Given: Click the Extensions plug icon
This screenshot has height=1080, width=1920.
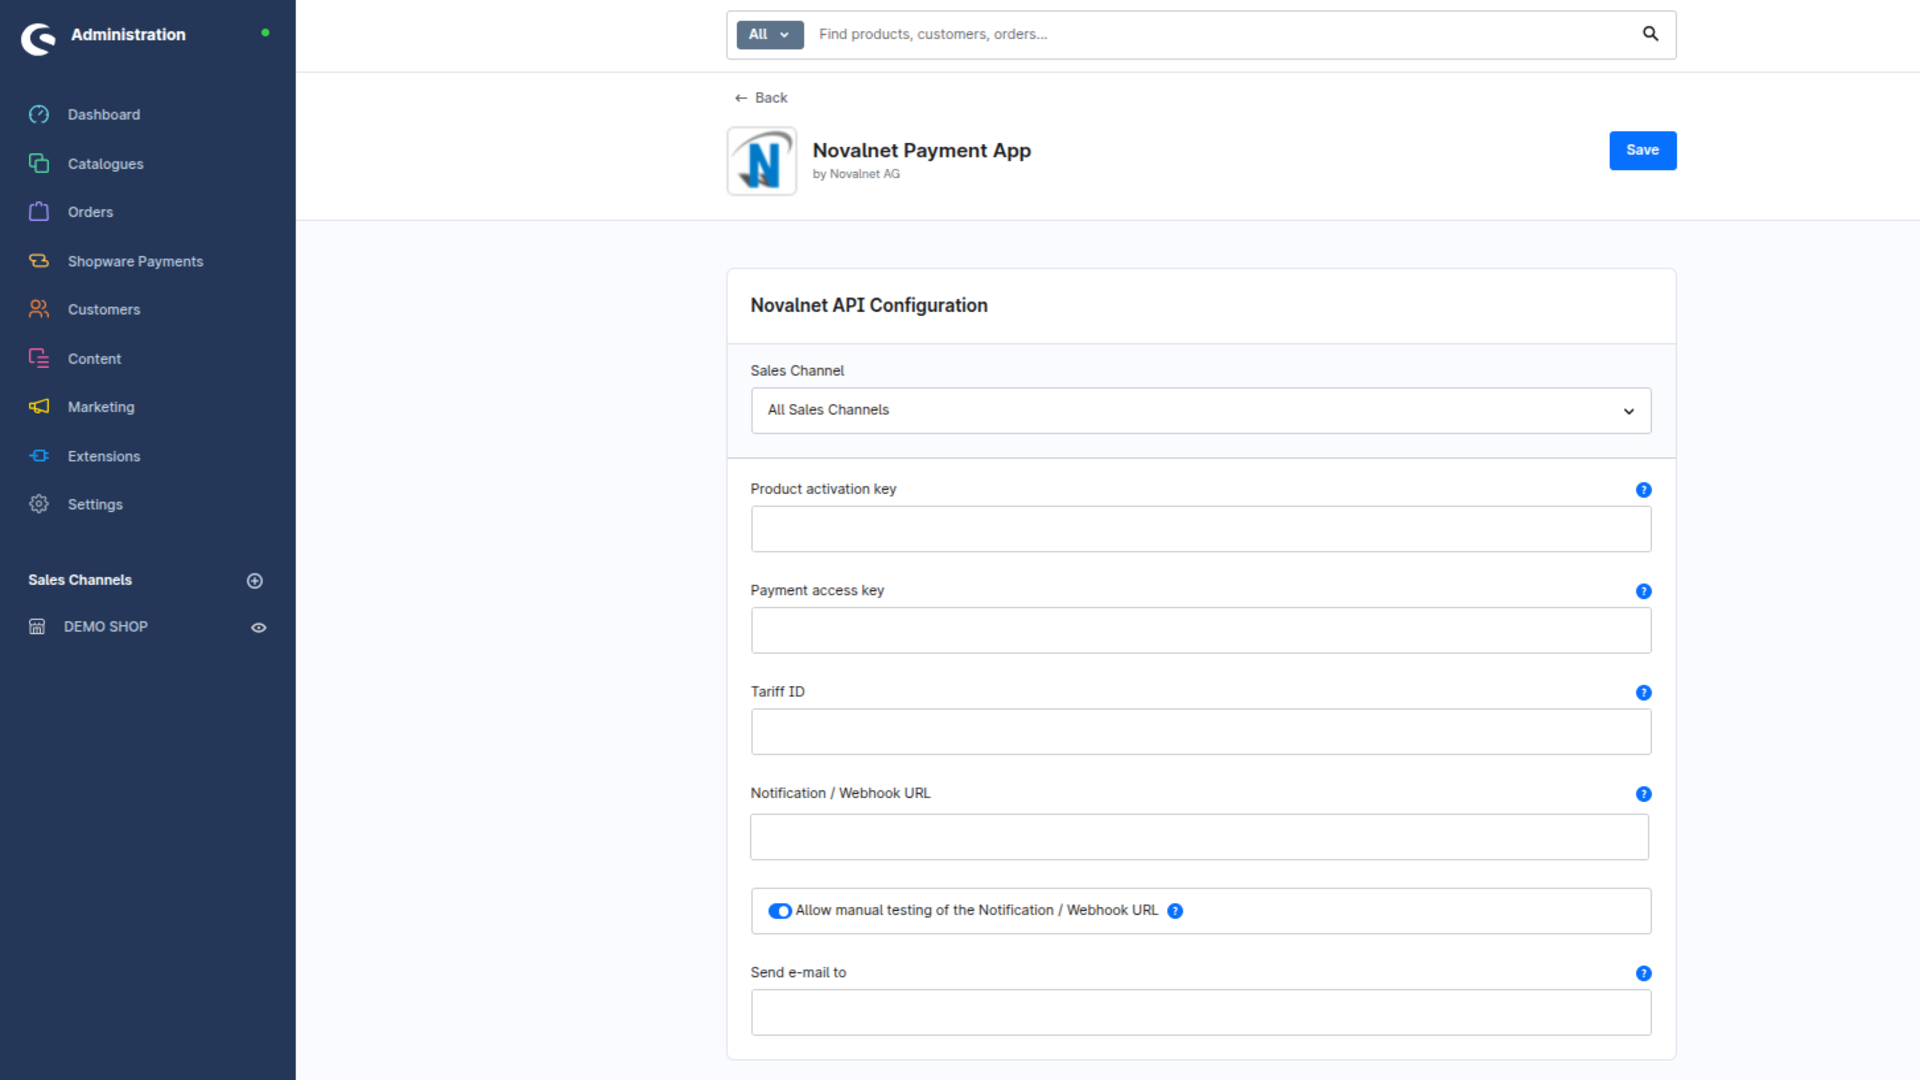Looking at the screenshot, I should click(39, 455).
